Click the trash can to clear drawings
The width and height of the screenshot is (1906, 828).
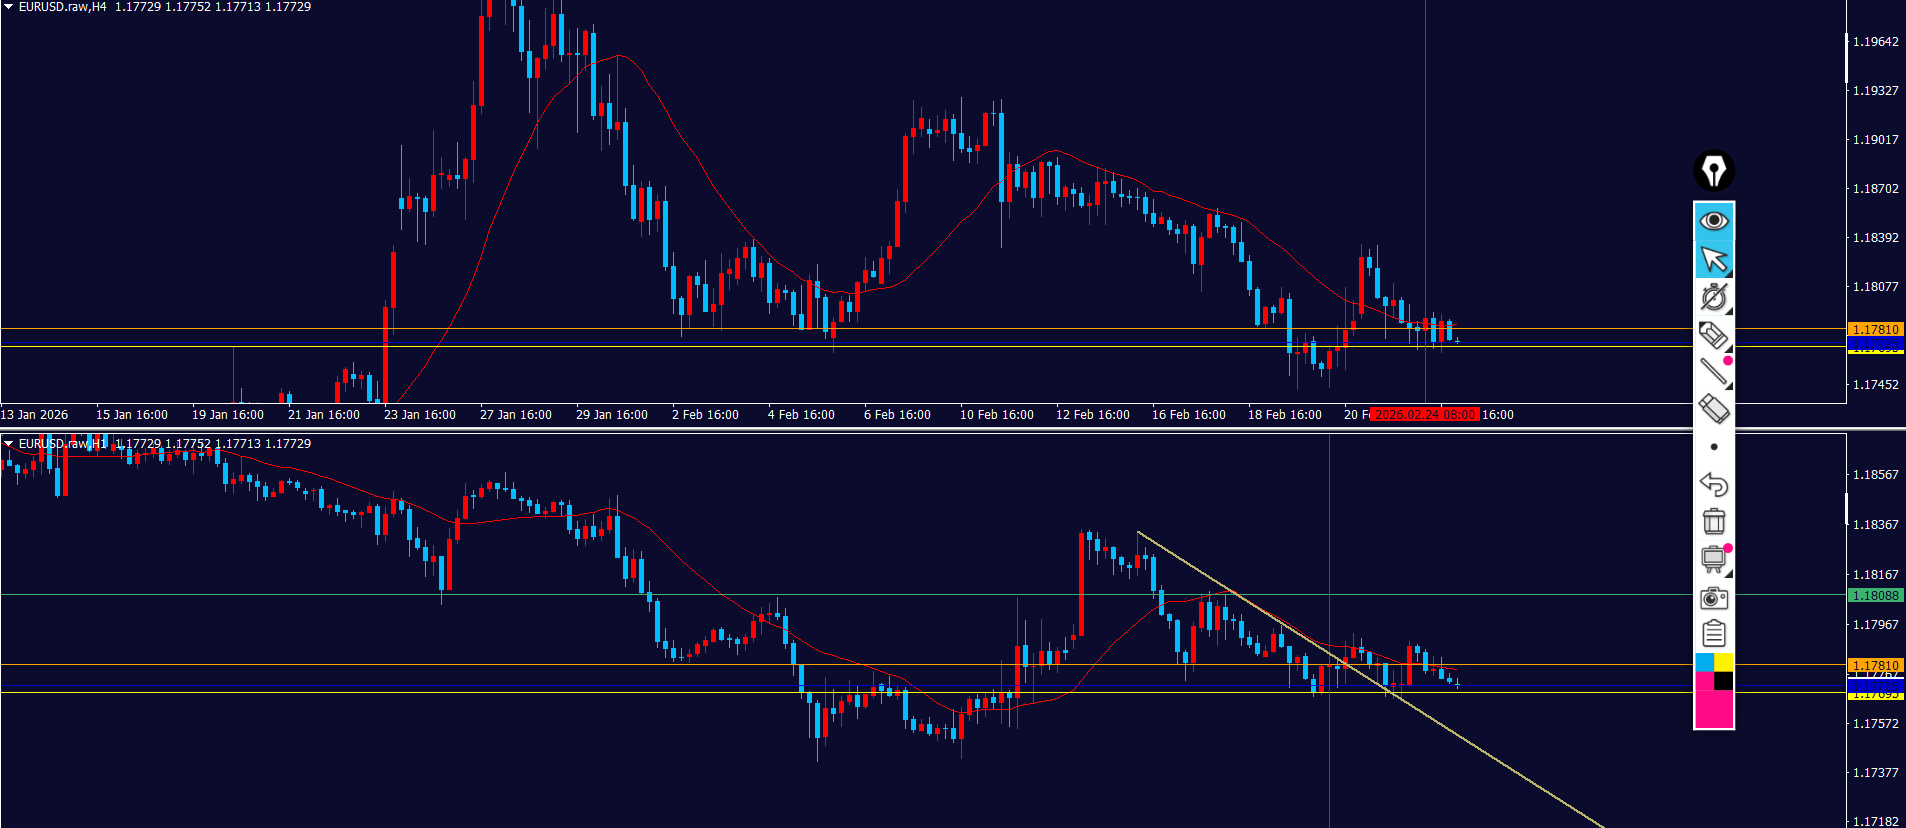pyautogui.click(x=1713, y=521)
